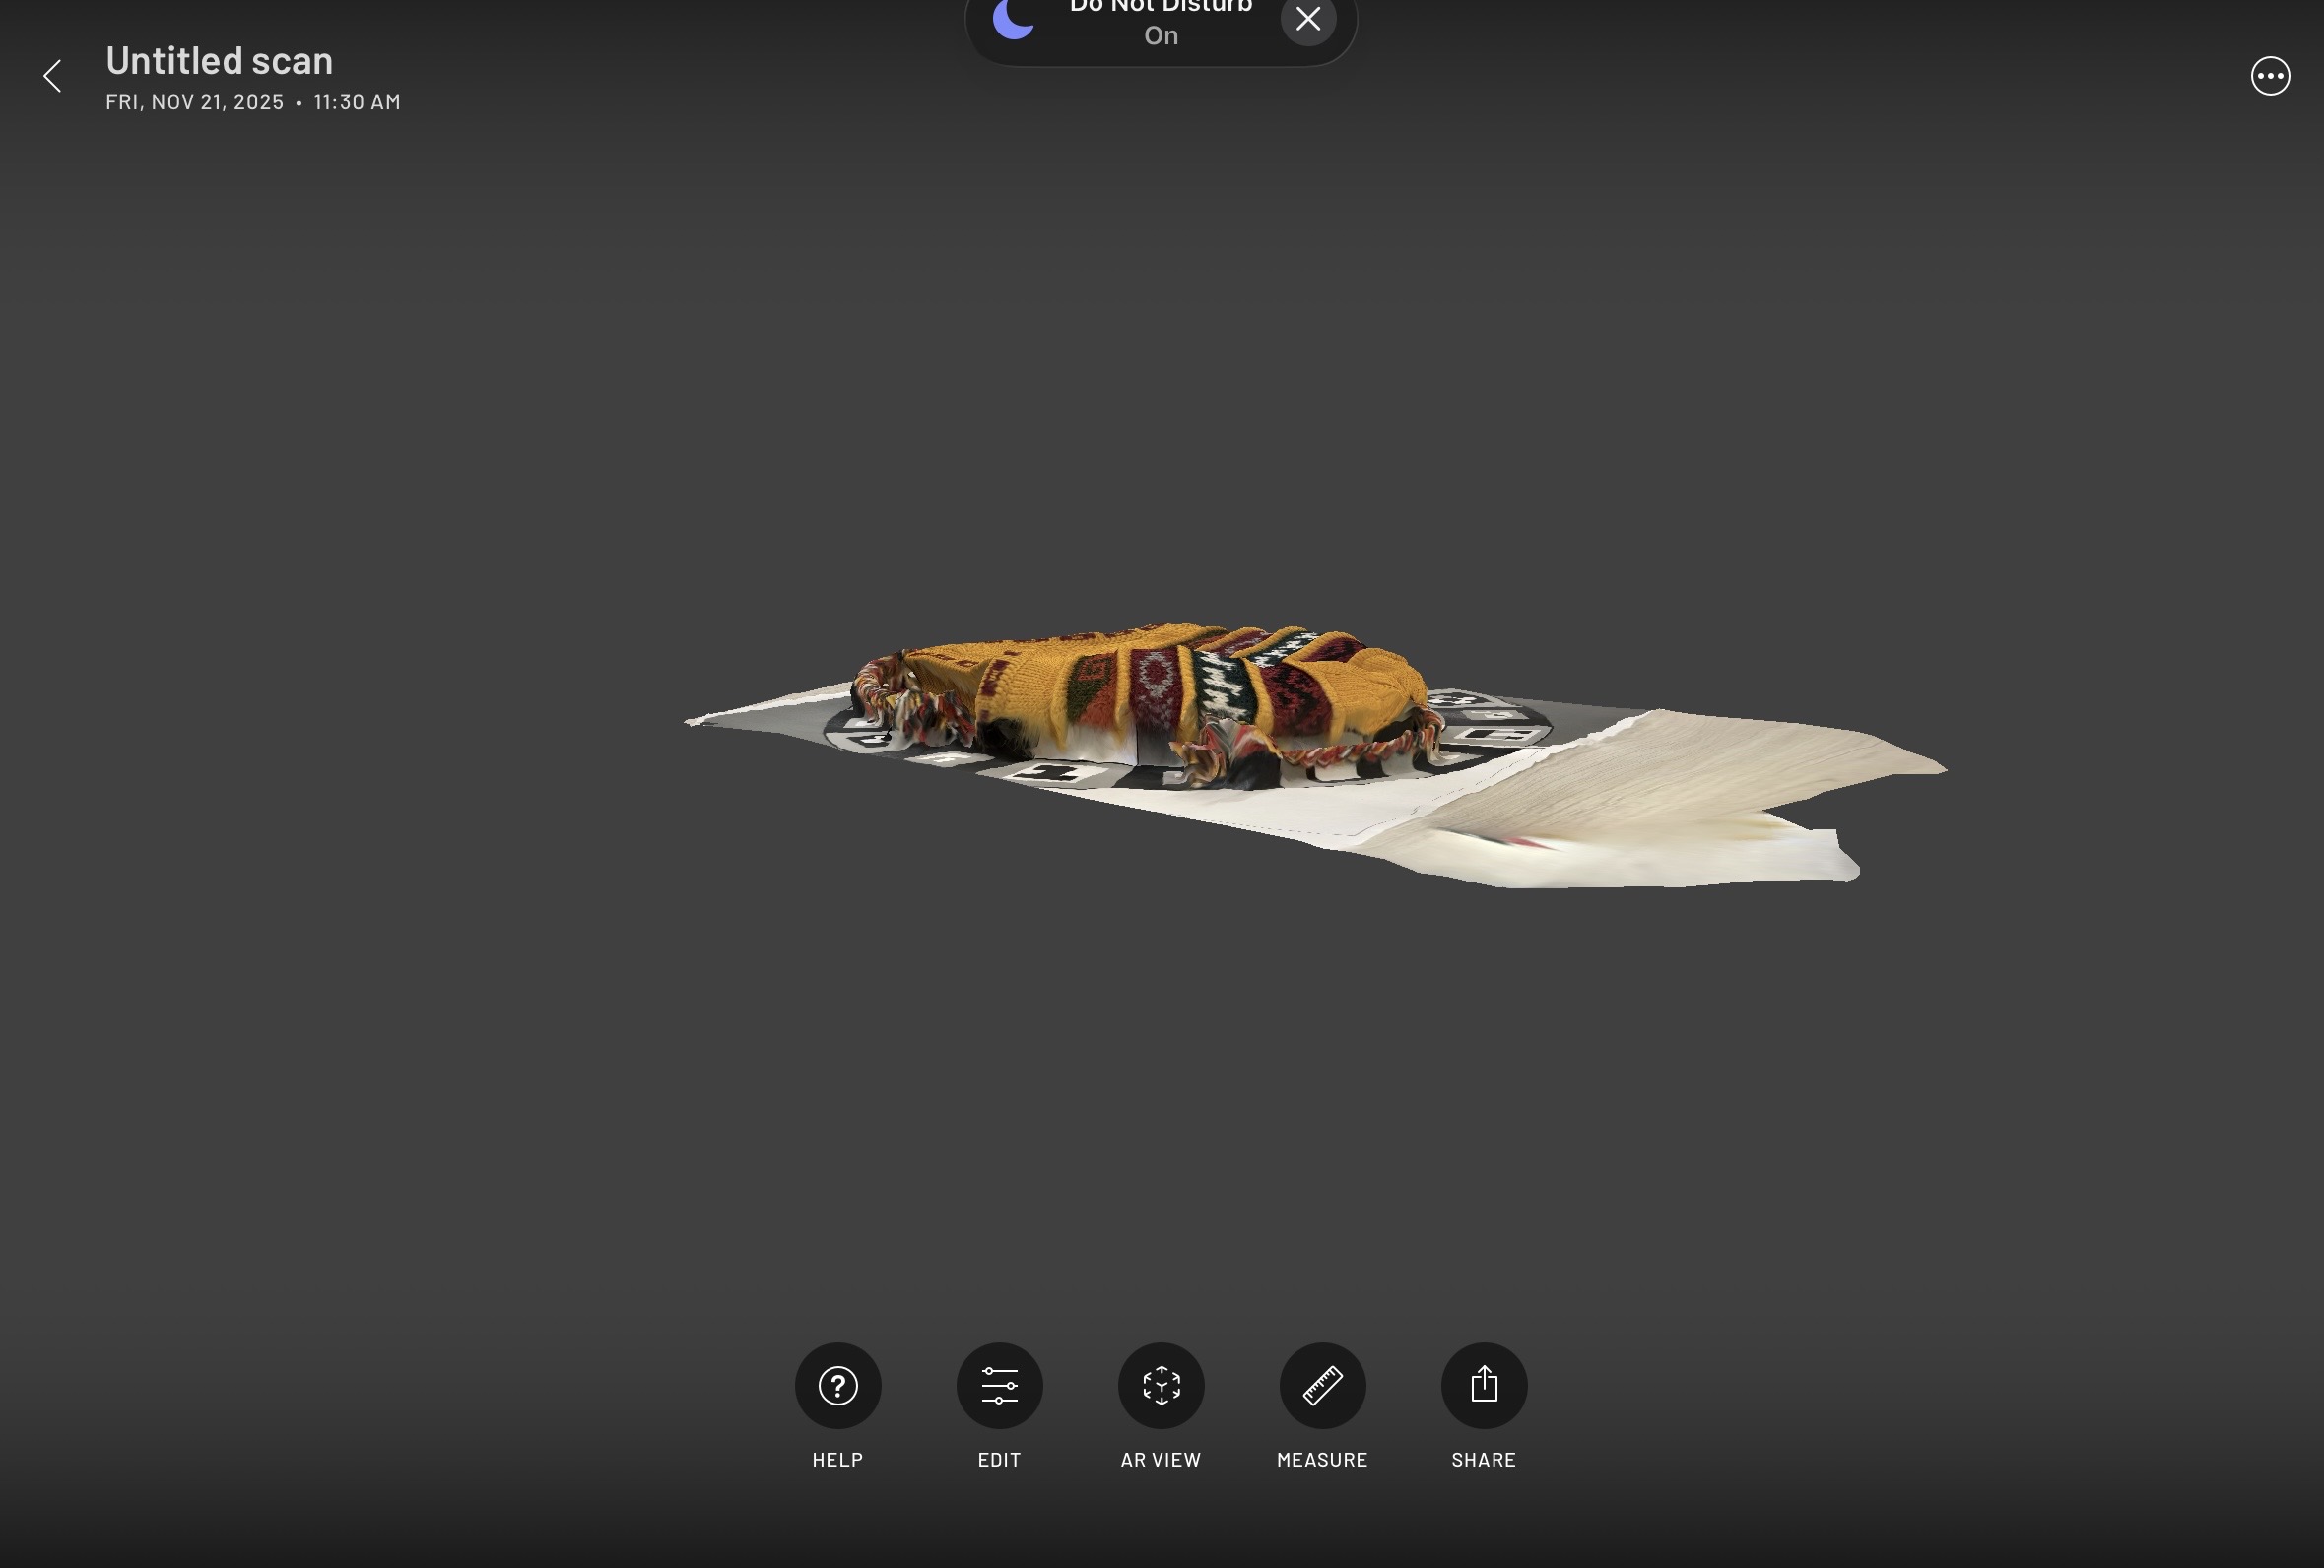The width and height of the screenshot is (2324, 1568).
Task: Go back using the left arrow
Action: (53, 76)
